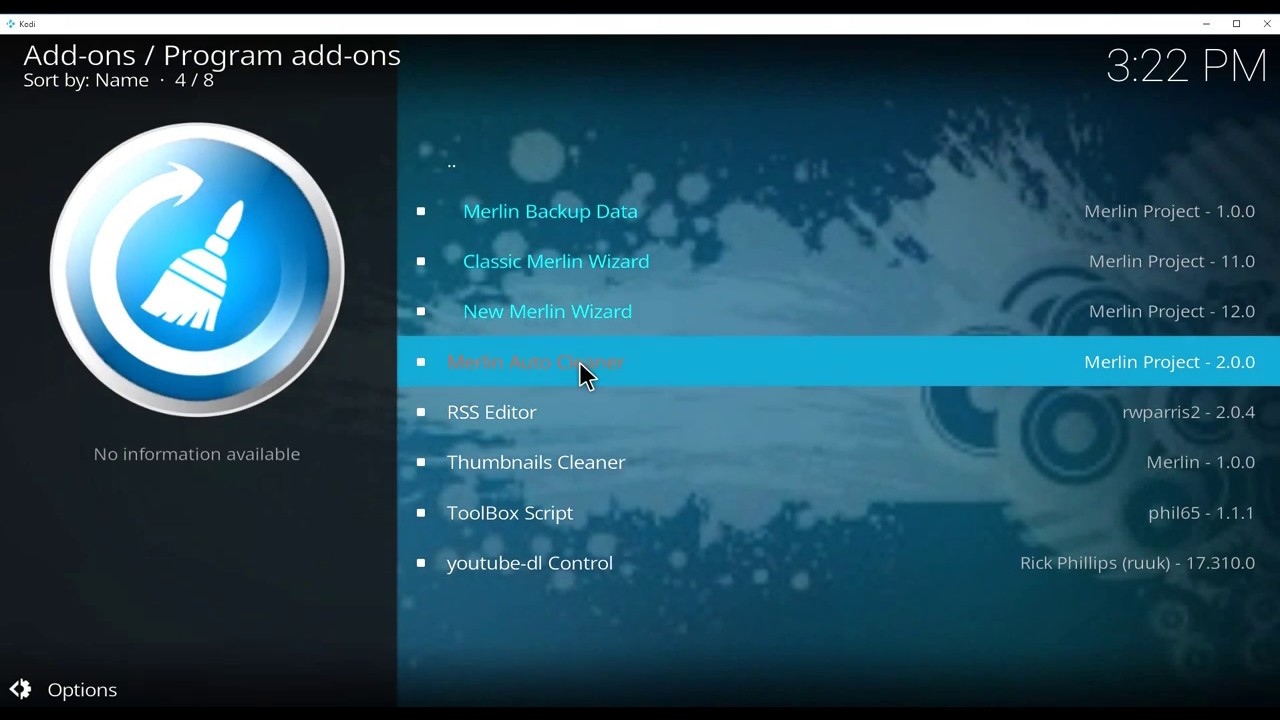Click the bullet icon beside youtube-dl Control
Image resolution: width=1280 pixels, height=720 pixels.
pyautogui.click(x=421, y=563)
